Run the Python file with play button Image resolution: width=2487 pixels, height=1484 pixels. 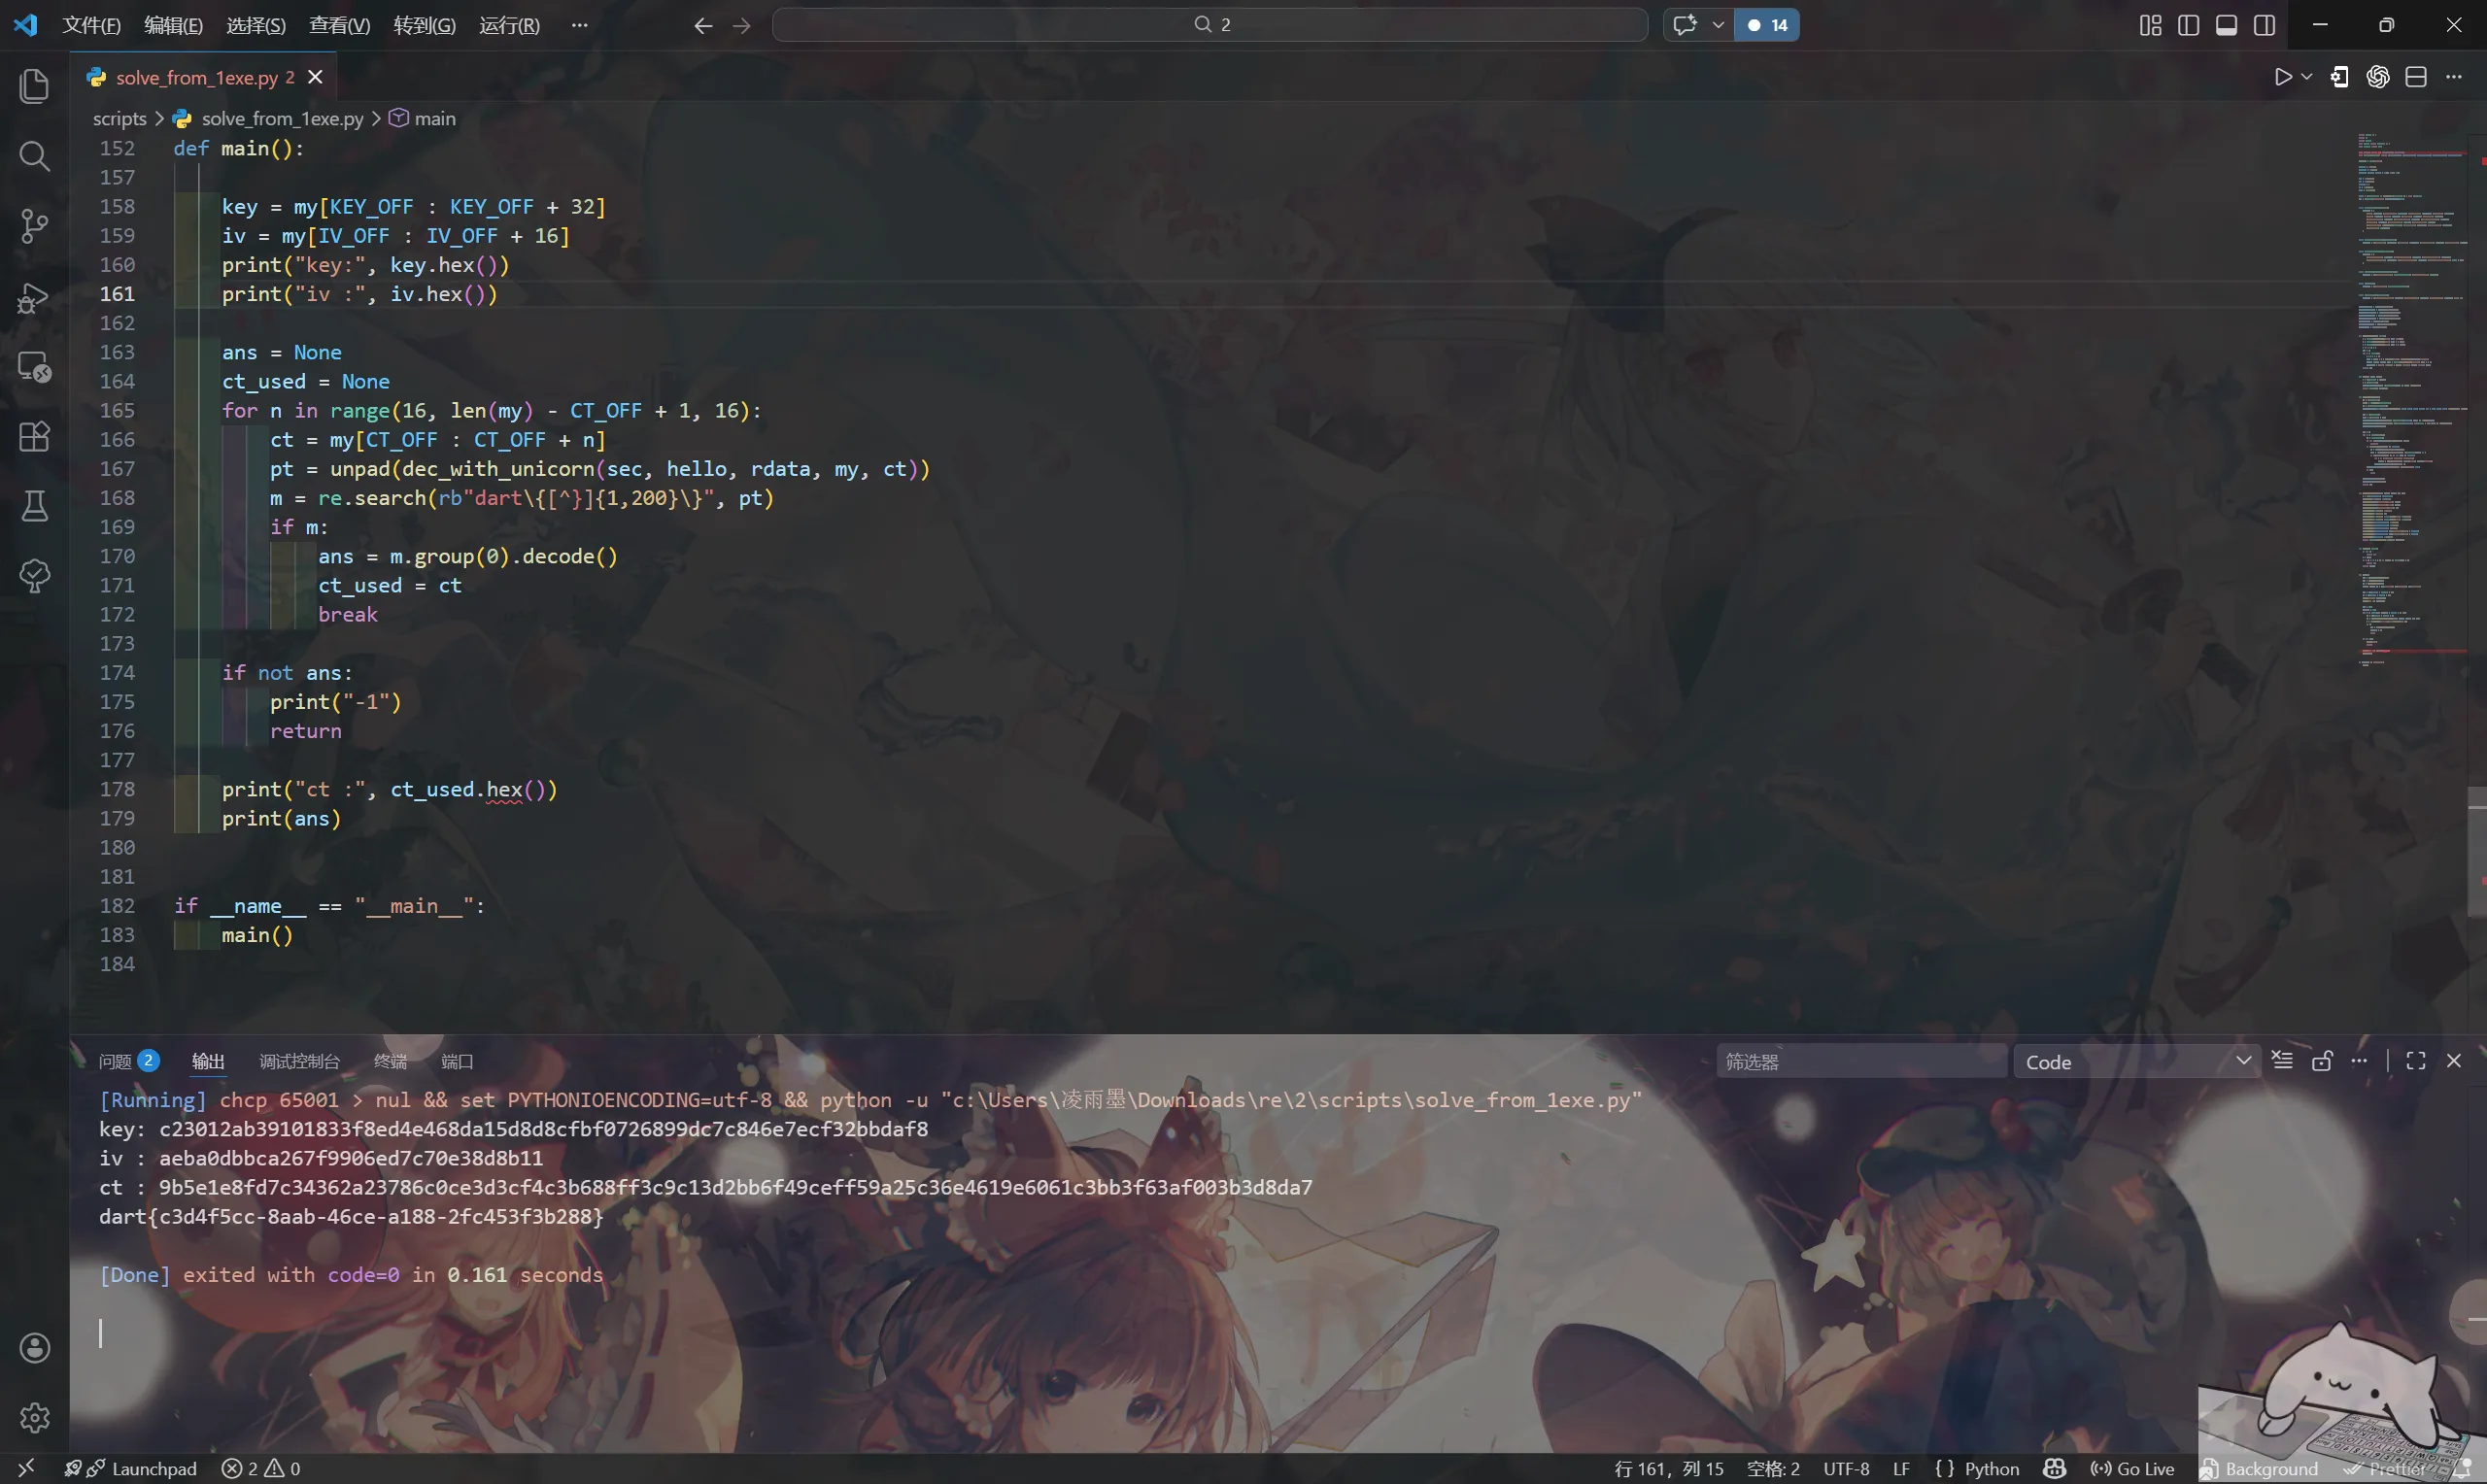click(2283, 77)
